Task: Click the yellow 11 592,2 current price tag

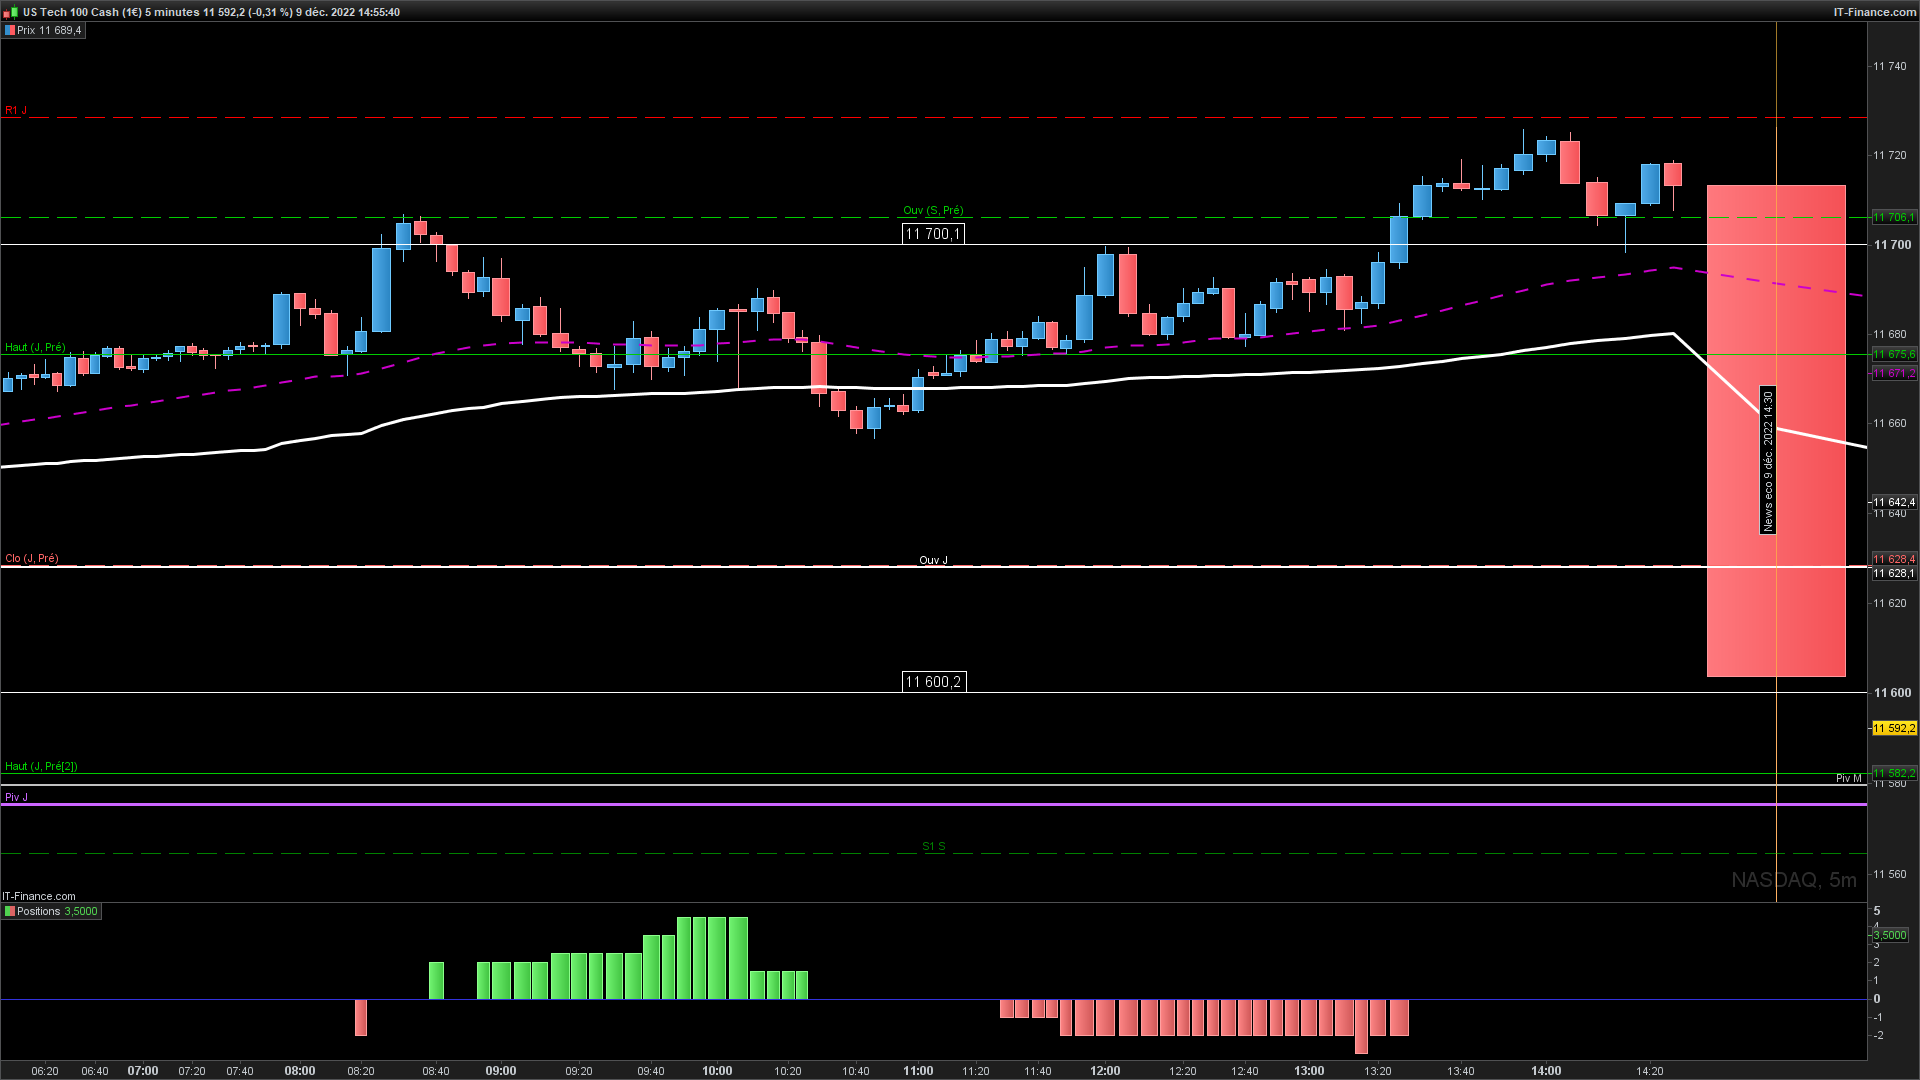Action: point(1893,728)
